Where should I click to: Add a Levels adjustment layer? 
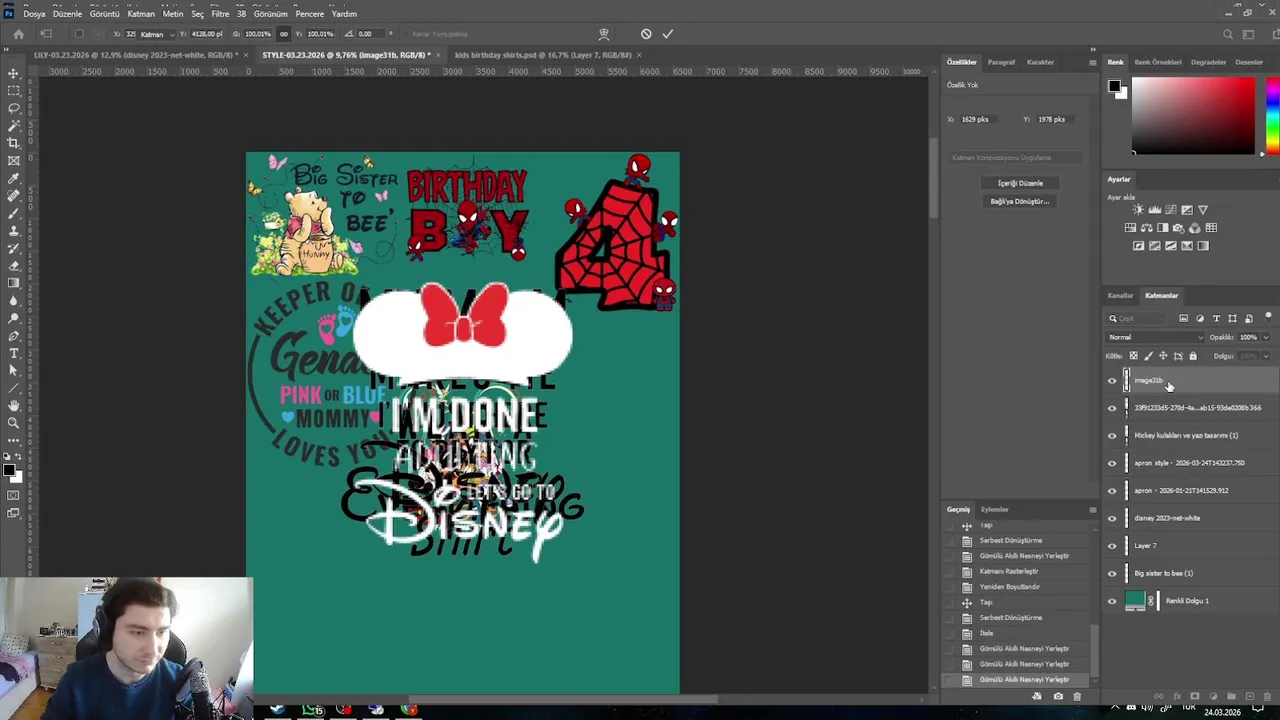pyautogui.click(x=1154, y=210)
